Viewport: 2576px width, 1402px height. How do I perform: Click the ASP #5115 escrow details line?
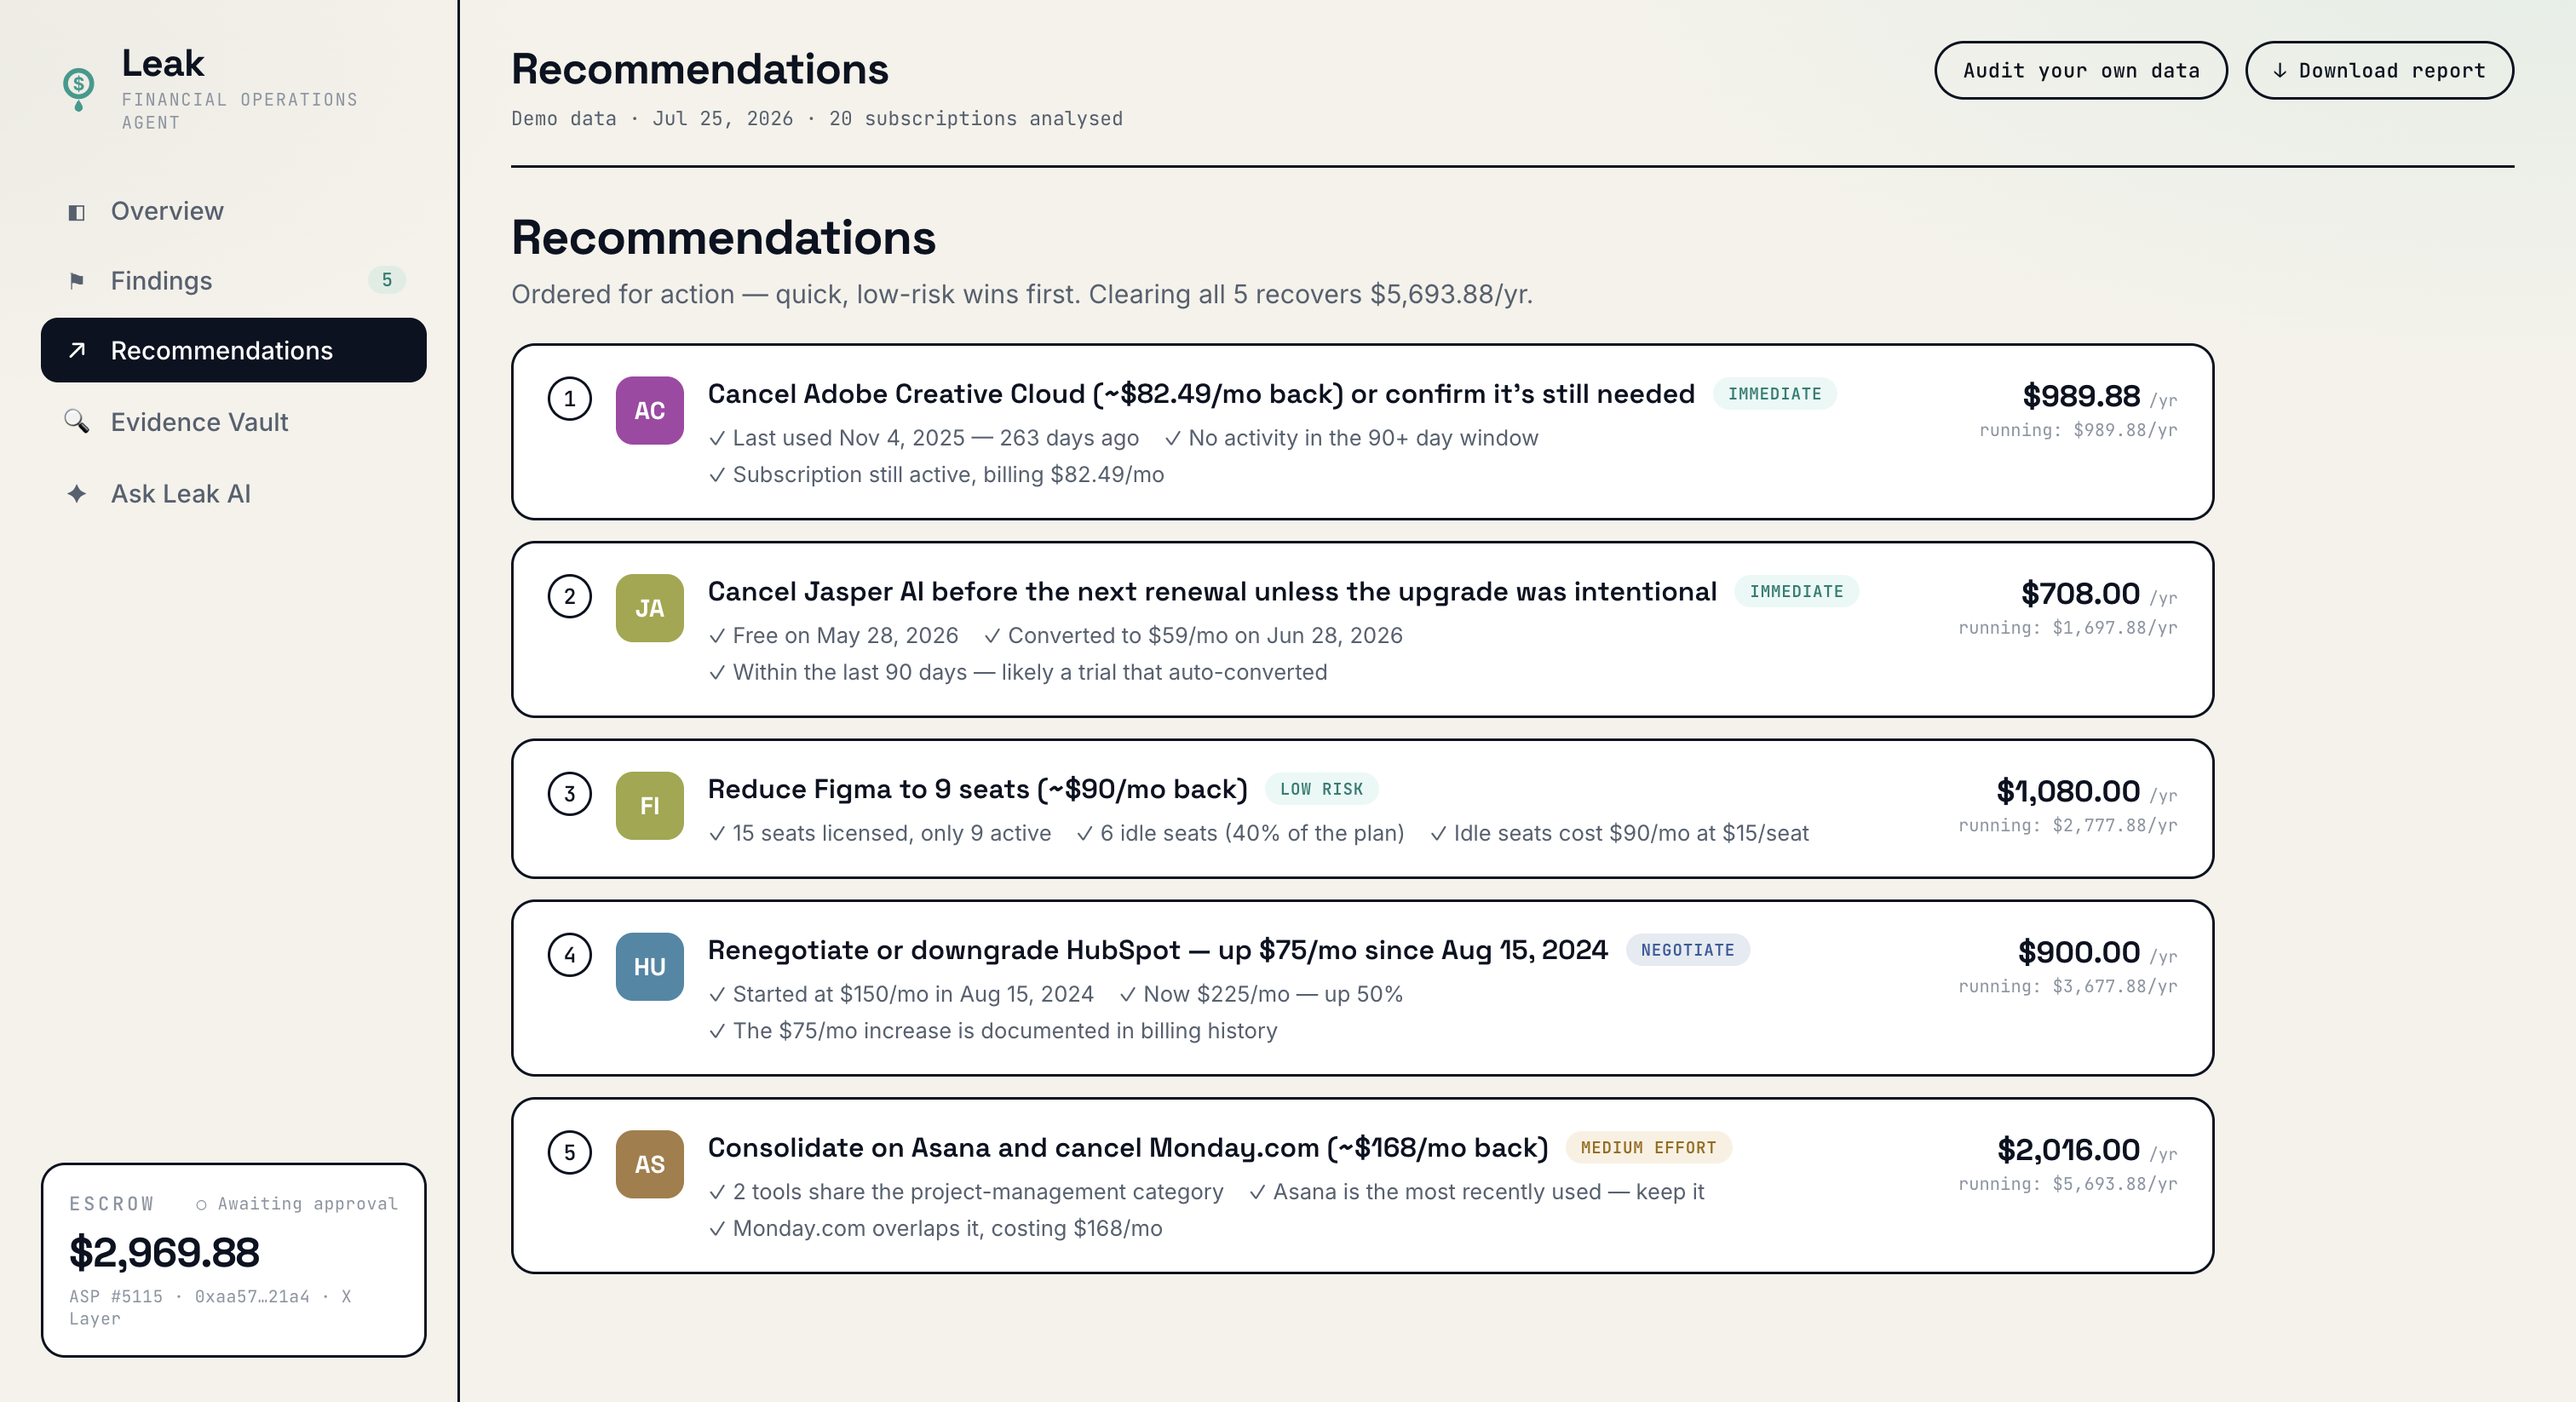click(210, 1307)
